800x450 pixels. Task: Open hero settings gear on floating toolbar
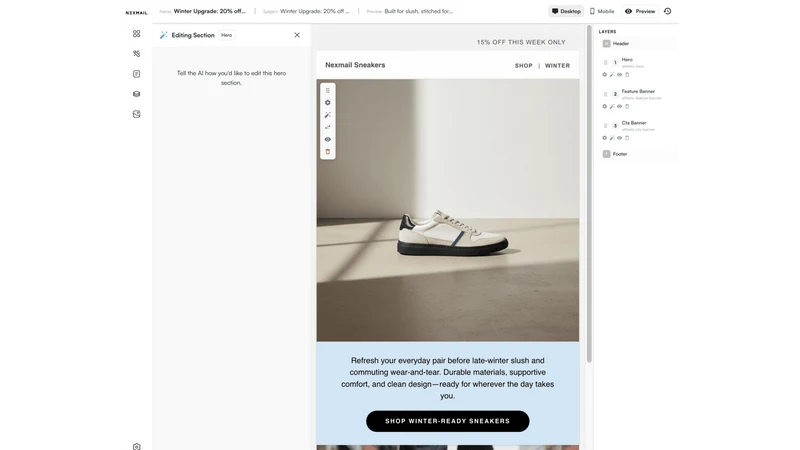pos(328,103)
